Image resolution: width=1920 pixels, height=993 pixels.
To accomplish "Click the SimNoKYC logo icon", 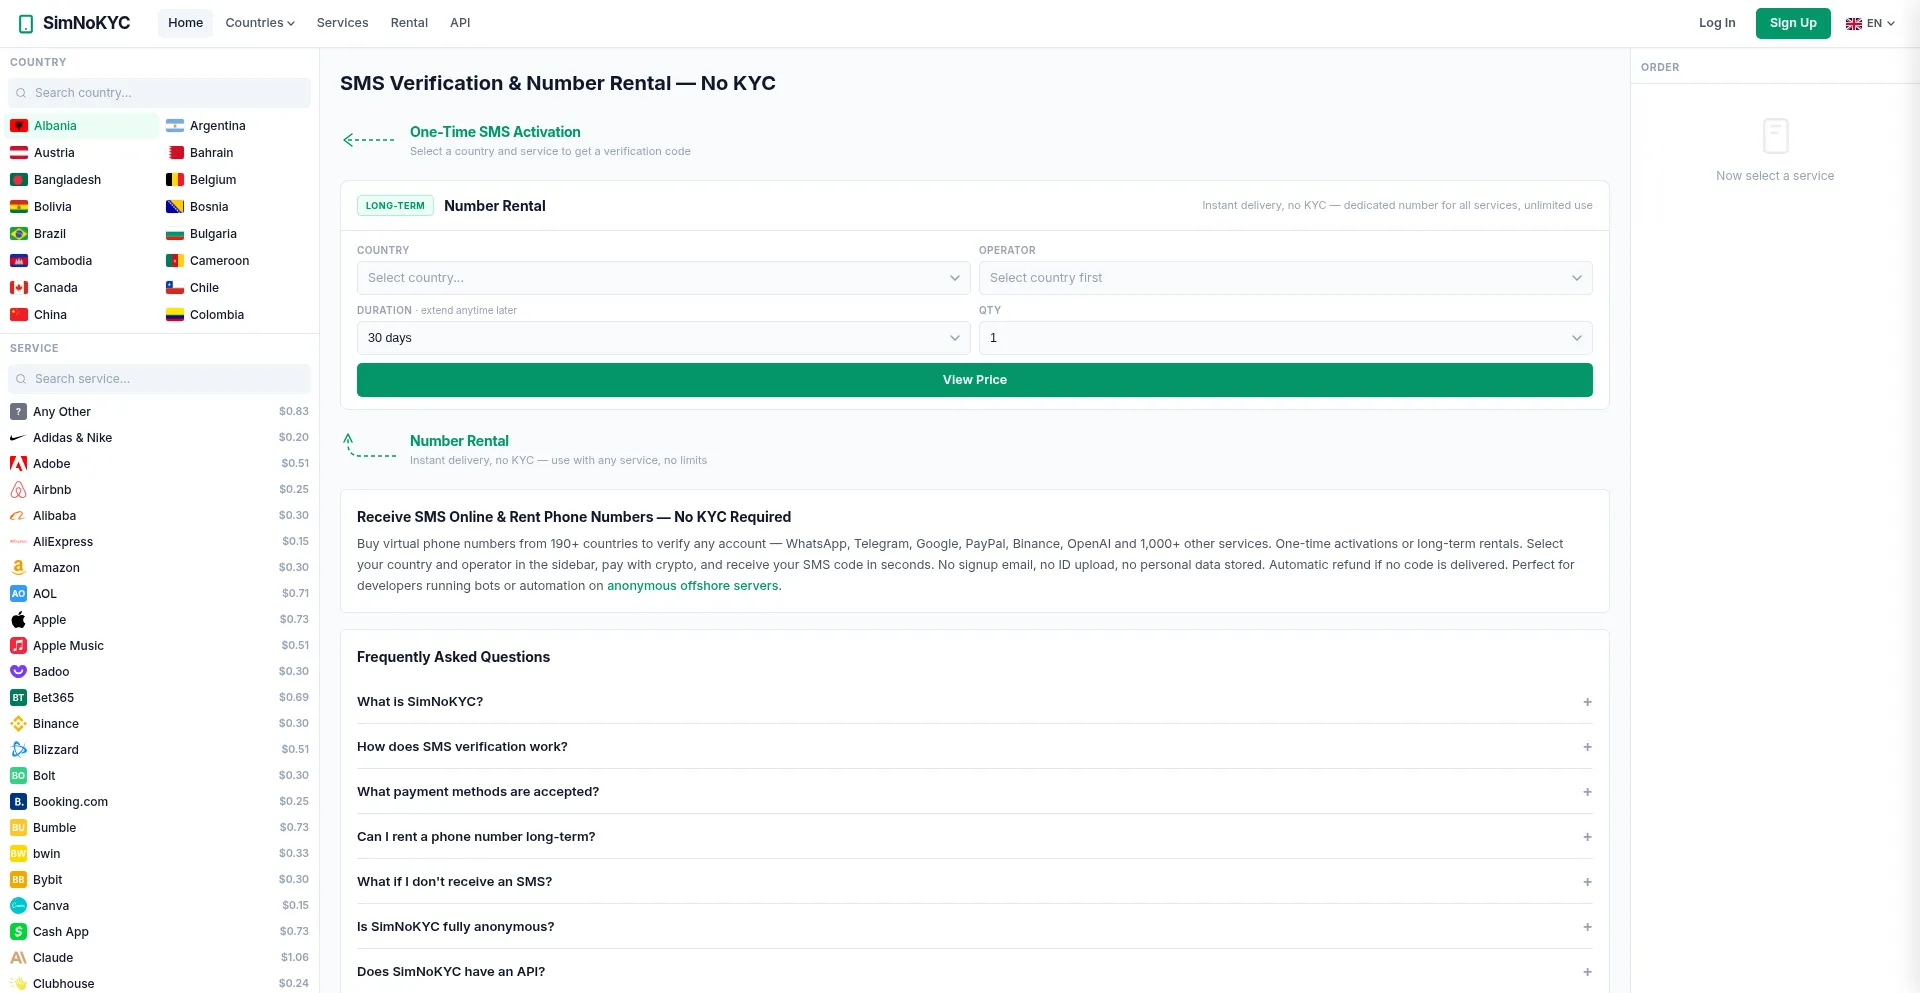I will point(26,23).
